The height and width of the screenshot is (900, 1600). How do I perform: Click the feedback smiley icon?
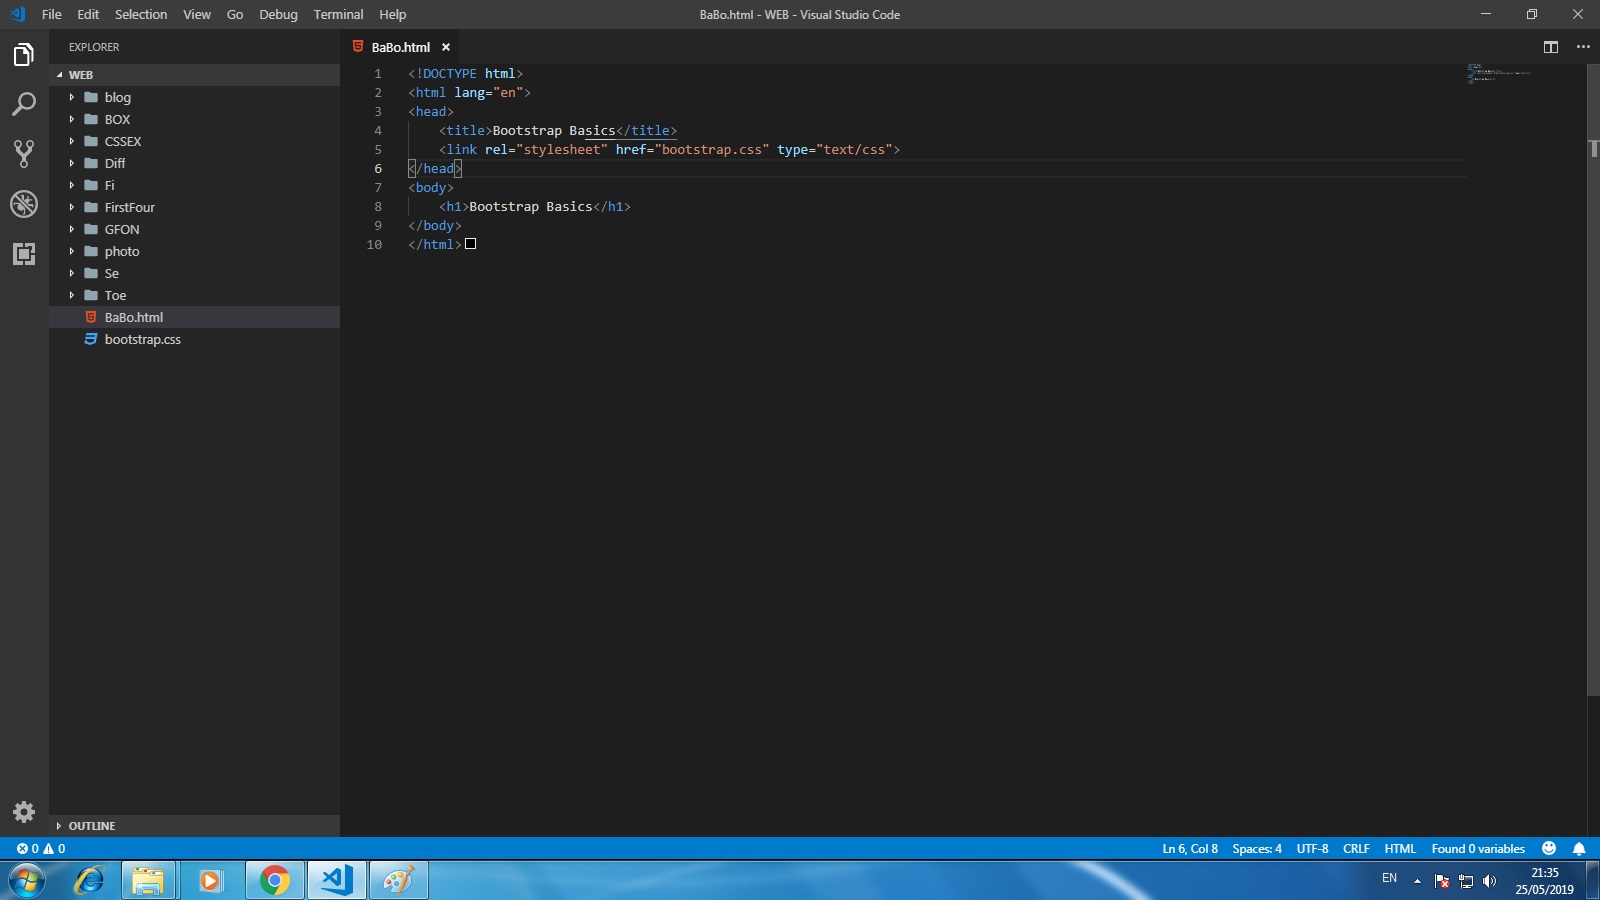click(1549, 849)
